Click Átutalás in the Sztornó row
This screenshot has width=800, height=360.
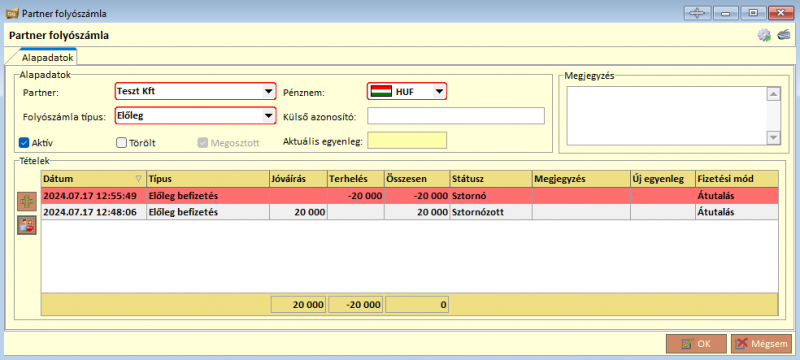737,195
